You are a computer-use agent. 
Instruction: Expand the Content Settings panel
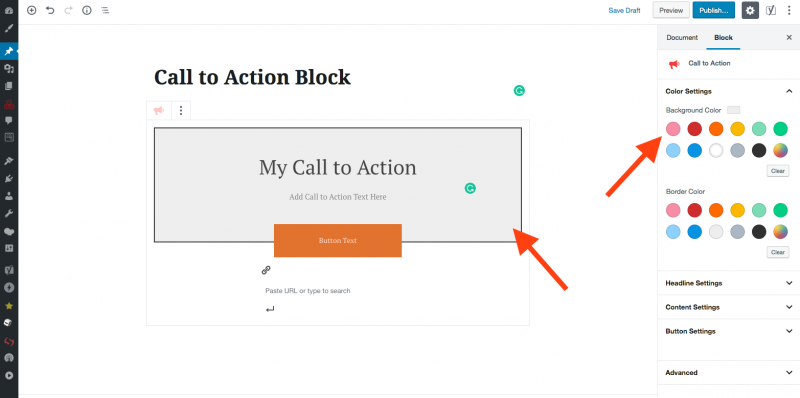(729, 307)
